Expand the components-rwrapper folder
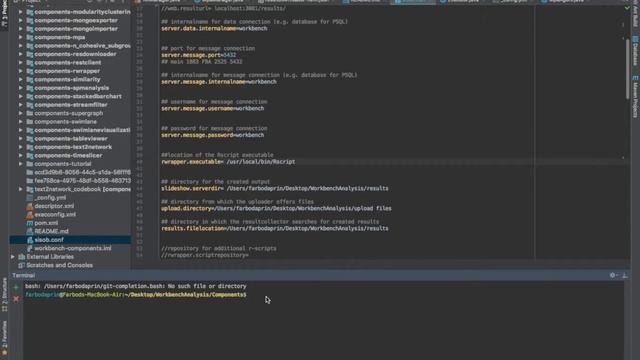Image resolution: width=640 pixels, height=360 pixels. pos(20,71)
